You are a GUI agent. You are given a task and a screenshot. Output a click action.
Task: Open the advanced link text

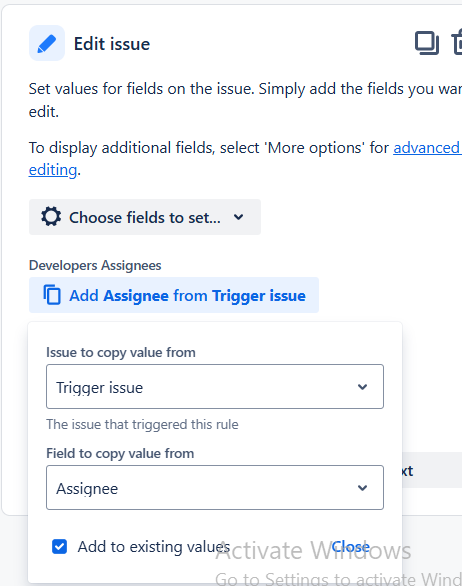[x=427, y=148]
